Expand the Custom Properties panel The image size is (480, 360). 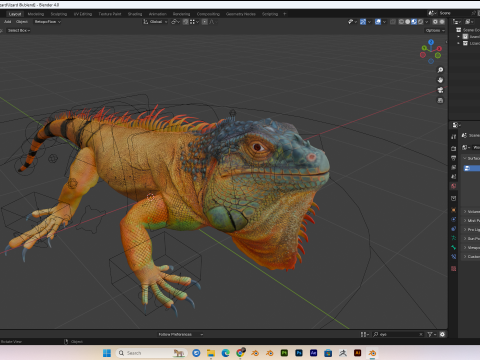[x=471, y=256]
